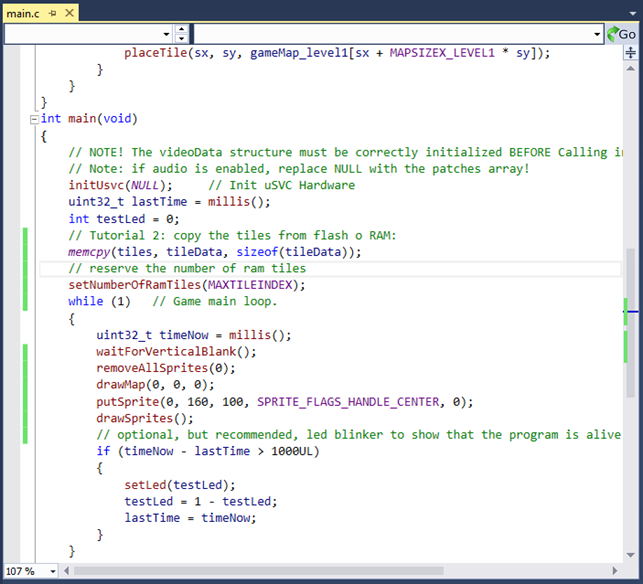Screen dimensions: 643x584
Task: Click the 'Game main loop.' comment
Action: click(x=215, y=301)
